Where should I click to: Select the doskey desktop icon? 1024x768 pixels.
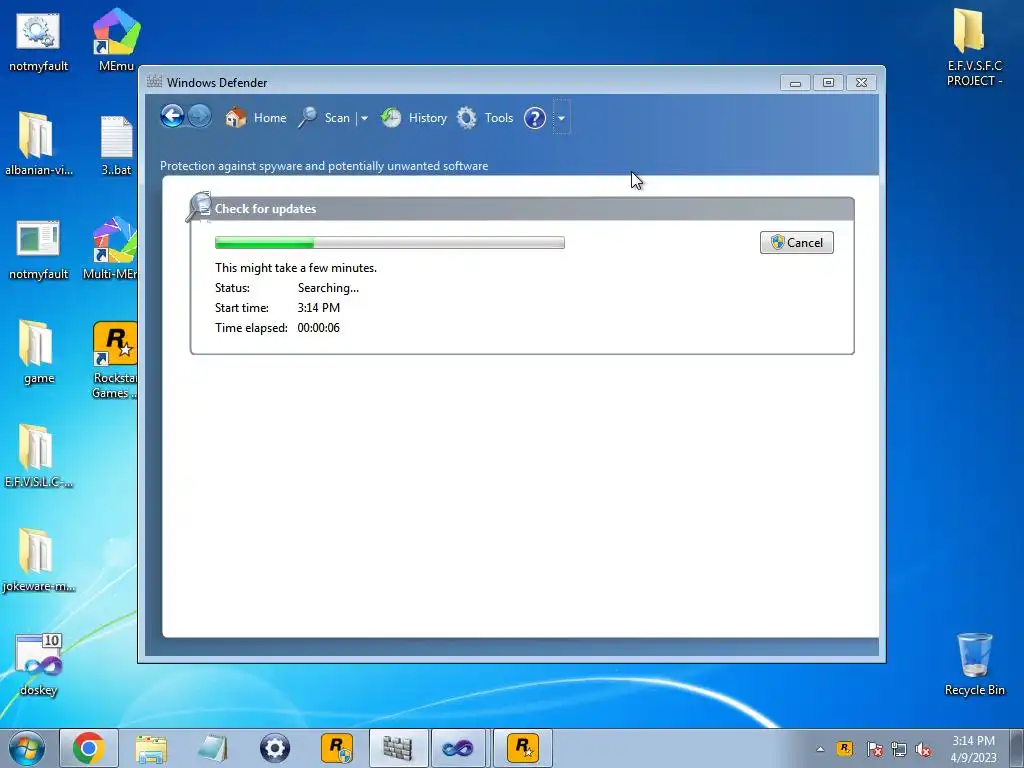click(x=38, y=664)
